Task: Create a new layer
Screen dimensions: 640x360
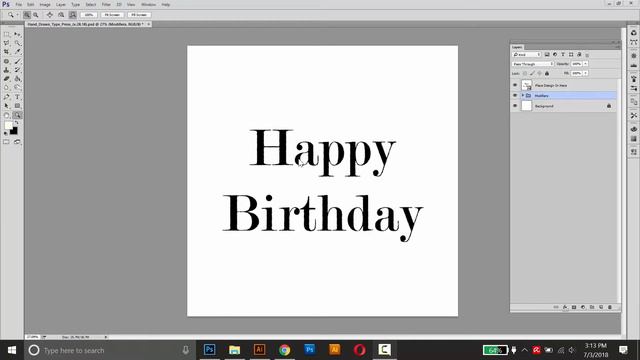Action: tap(601, 307)
